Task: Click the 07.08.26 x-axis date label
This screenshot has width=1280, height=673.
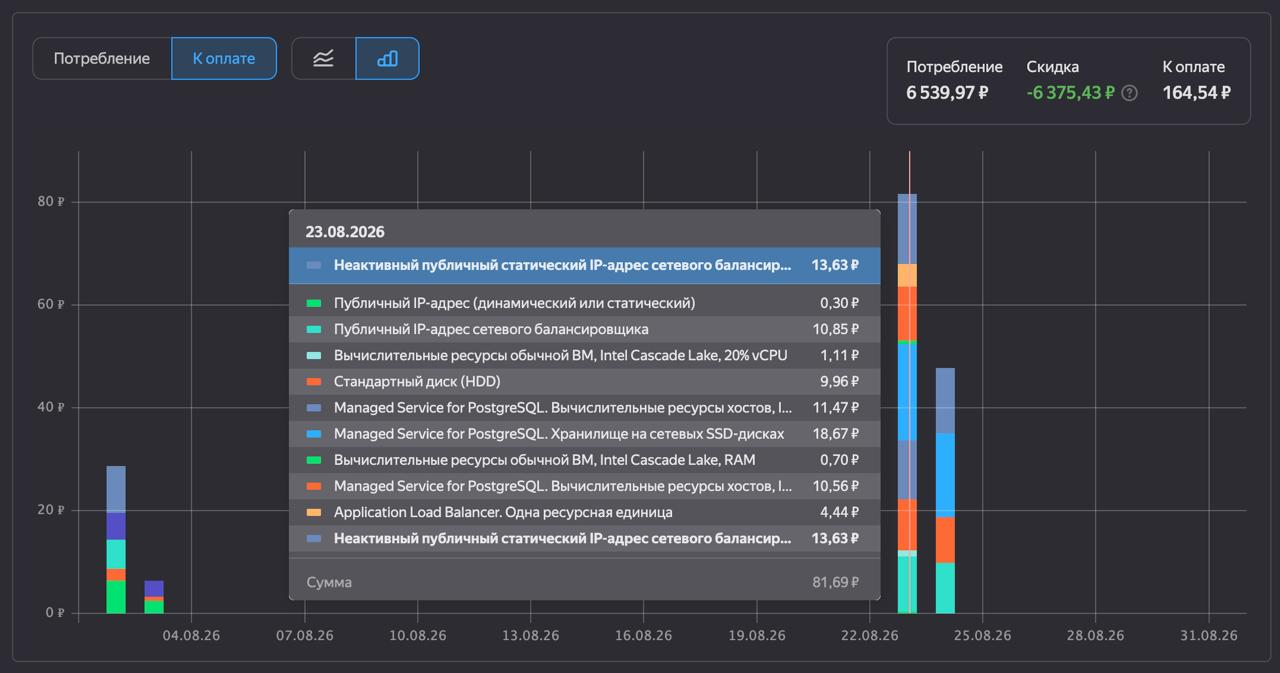Action: (305, 635)
